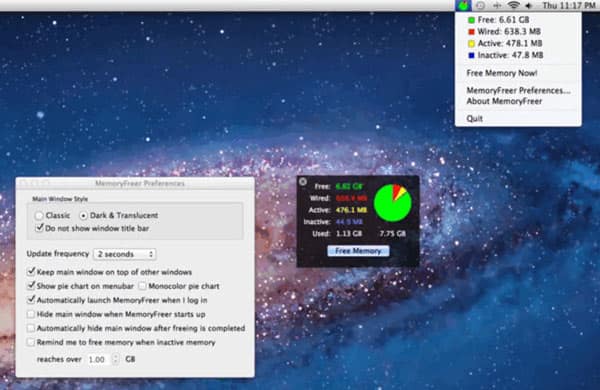
Task: Click the Wi-Fi status icon
Action: pyautogui.click(x=513, y=5)
